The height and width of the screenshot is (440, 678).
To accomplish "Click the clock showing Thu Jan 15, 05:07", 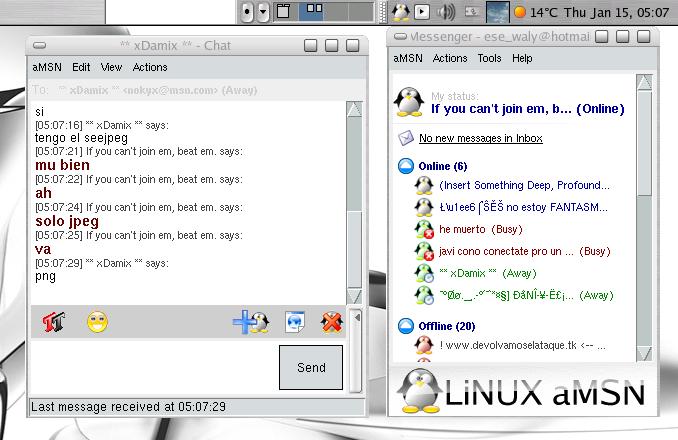I will pyautogui.click(x=617, y=13).
